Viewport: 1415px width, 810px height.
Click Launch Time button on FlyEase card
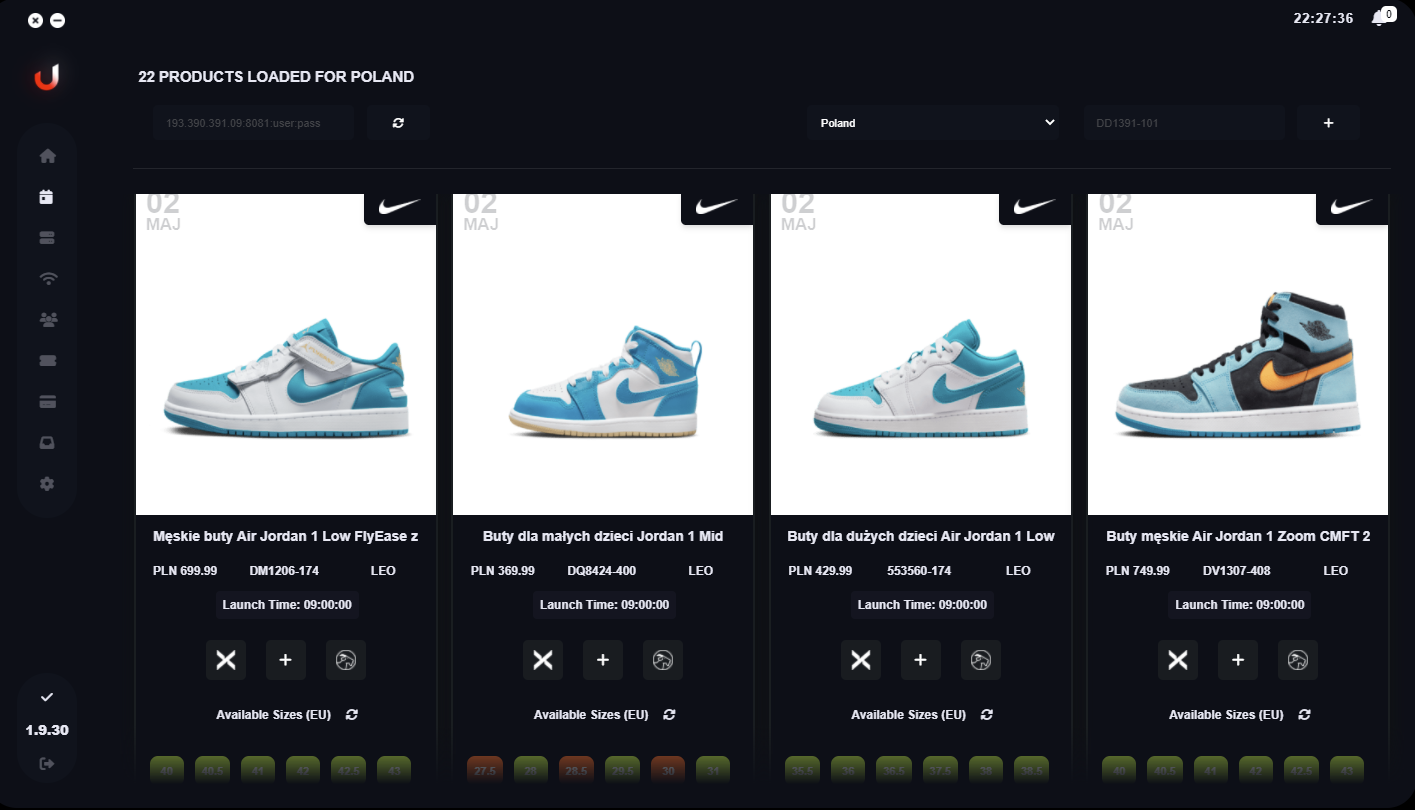(288, 605)
